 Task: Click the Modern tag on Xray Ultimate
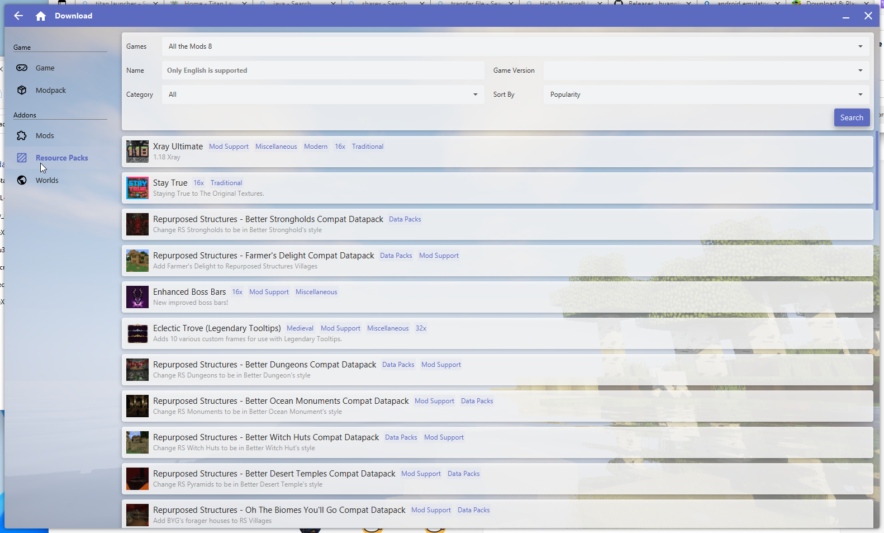(316, 147)
